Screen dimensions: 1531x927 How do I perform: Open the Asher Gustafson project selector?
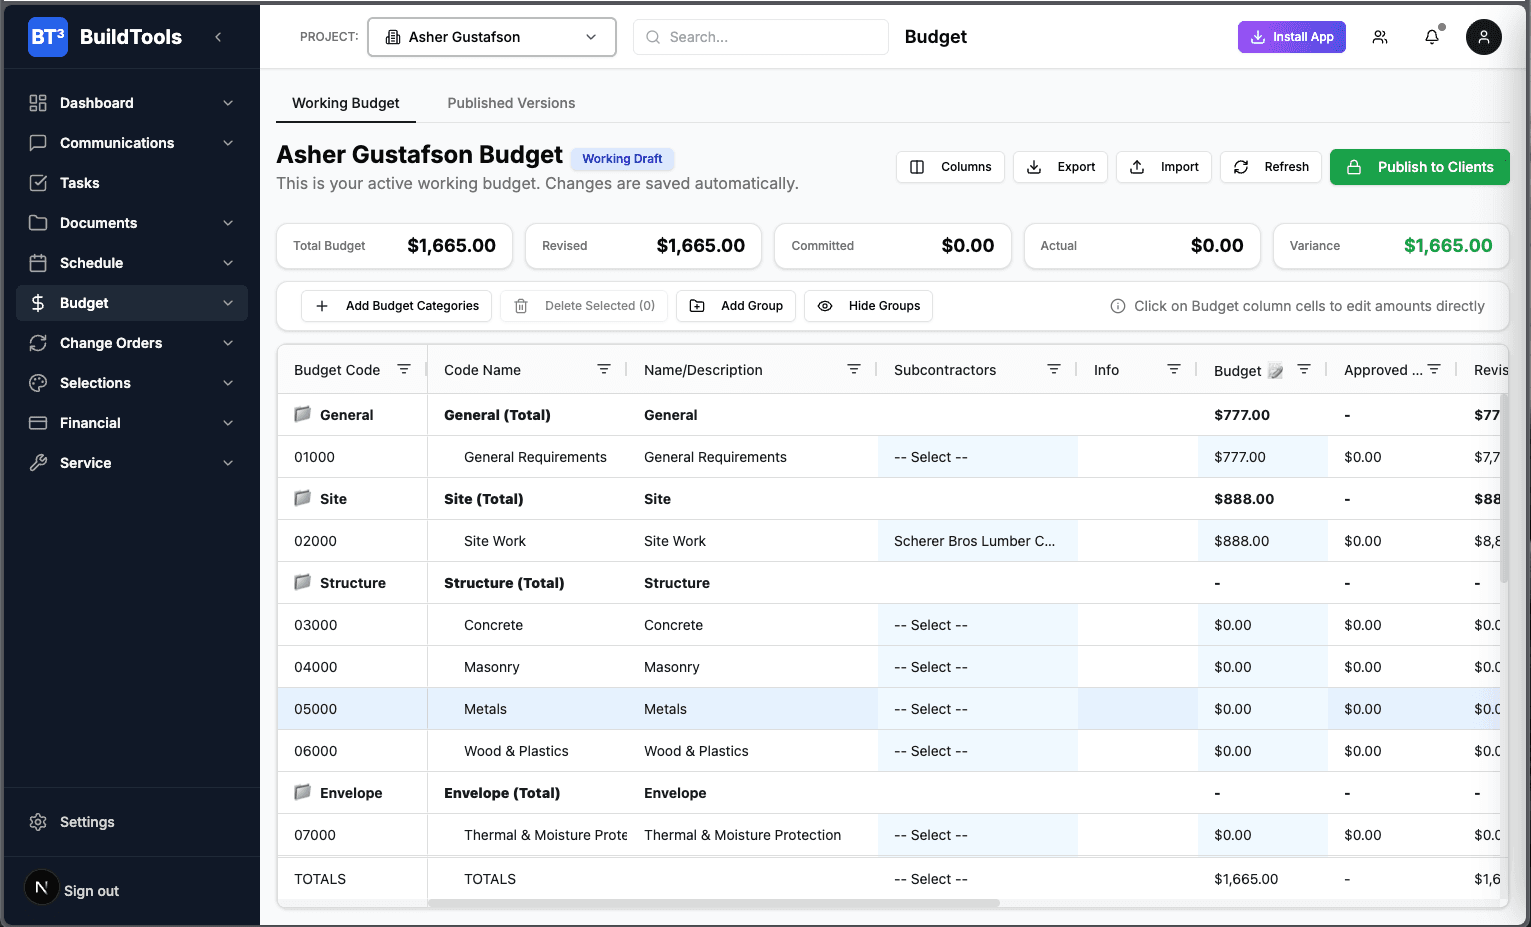(491, 36)
